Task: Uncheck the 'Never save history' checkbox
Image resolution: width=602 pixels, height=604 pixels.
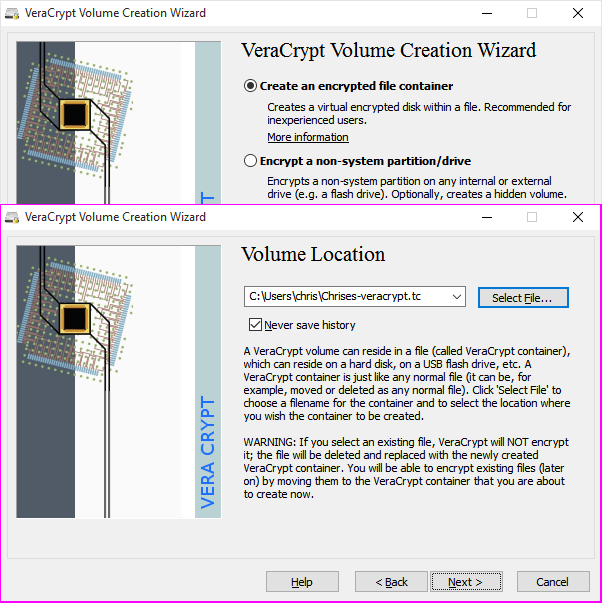Action: (x=255, y=324)
